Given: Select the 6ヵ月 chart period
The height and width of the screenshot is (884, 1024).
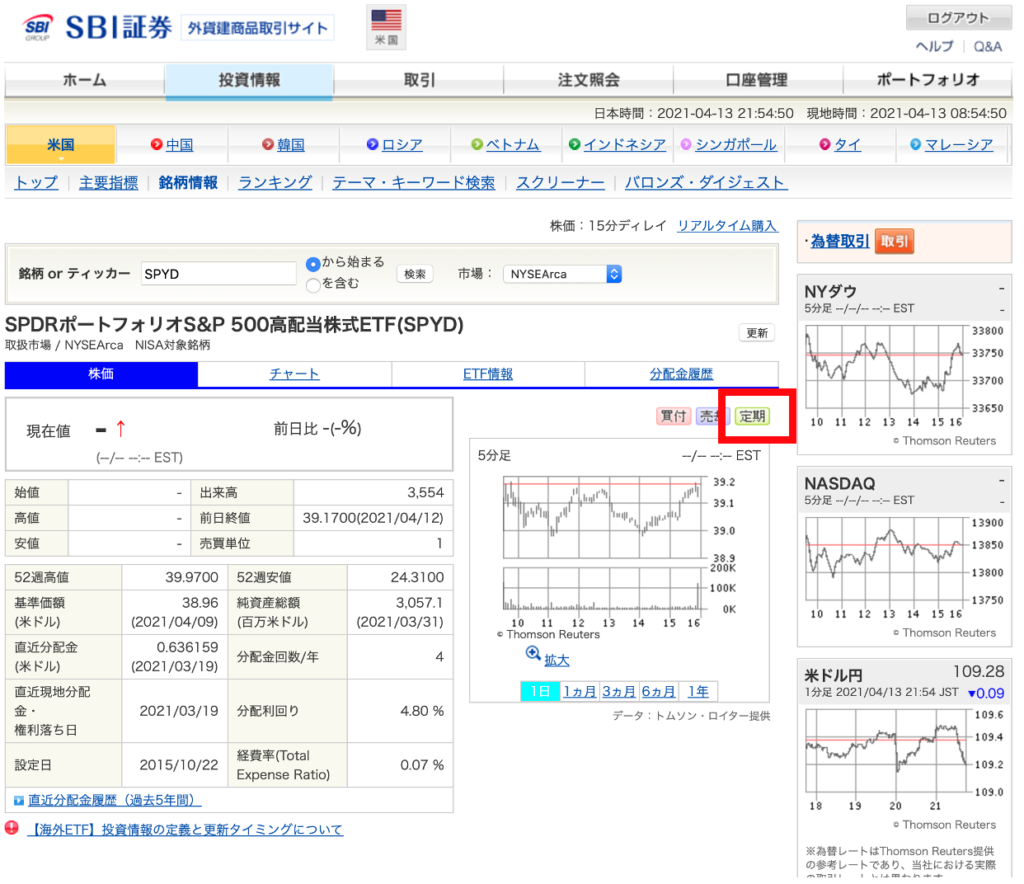Looking at the screenshot, I should click(659, 691).
